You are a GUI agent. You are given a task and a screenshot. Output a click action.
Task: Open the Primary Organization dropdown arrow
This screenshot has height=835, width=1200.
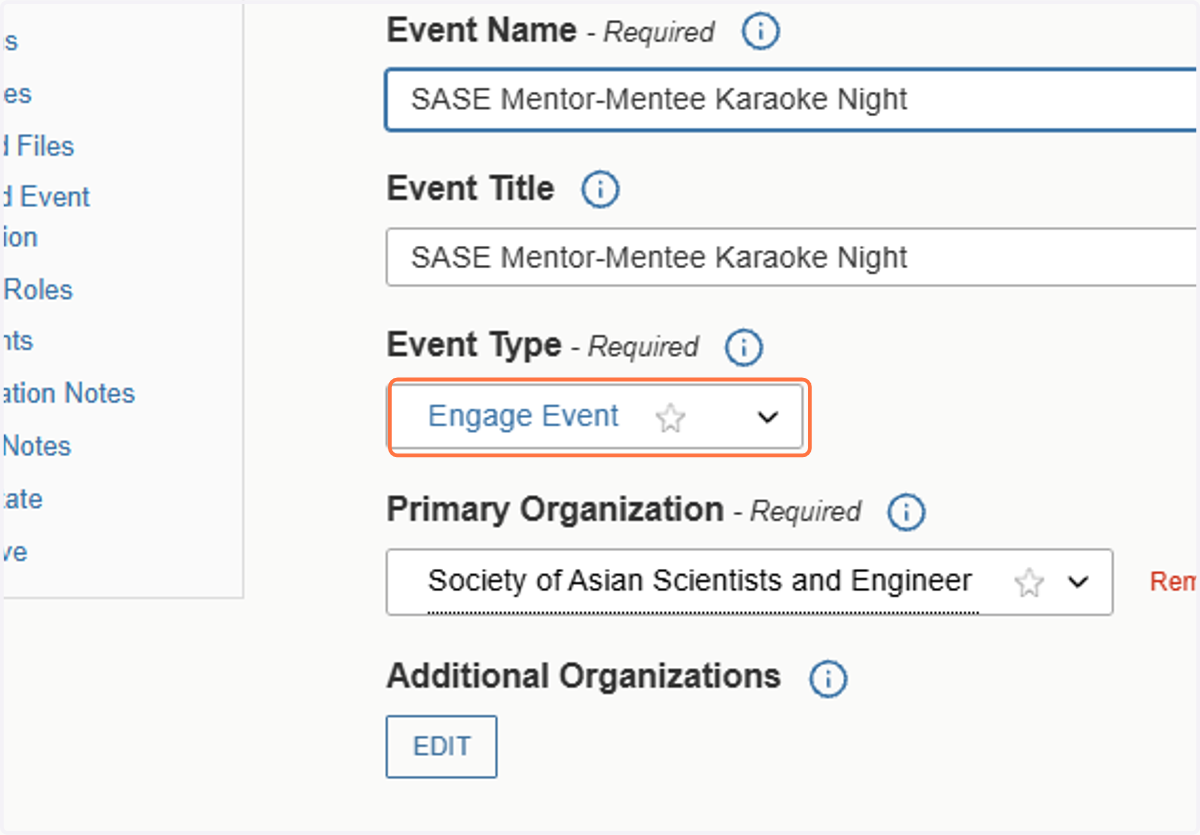point(1078,582)
